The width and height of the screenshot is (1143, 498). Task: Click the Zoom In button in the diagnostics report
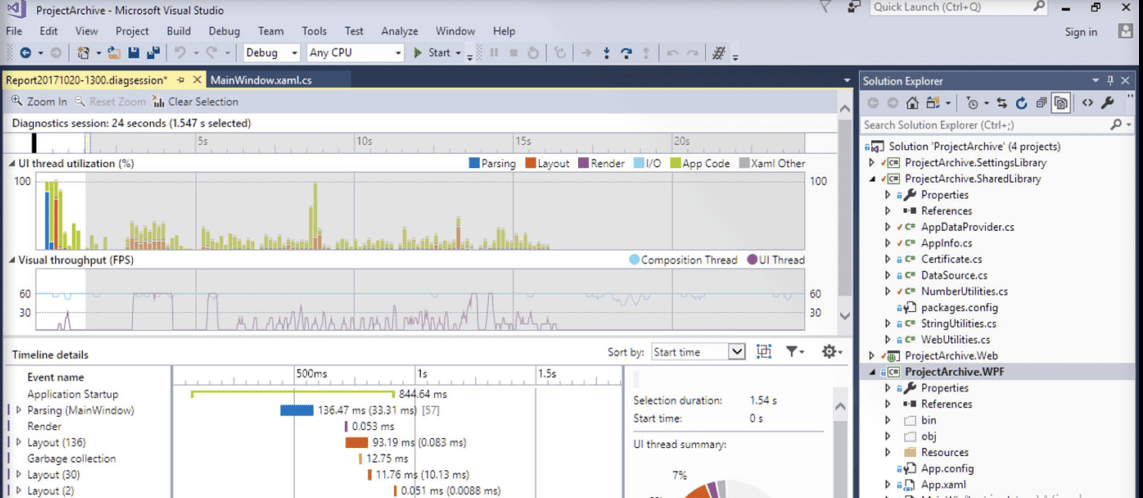(x=39, y=102)
